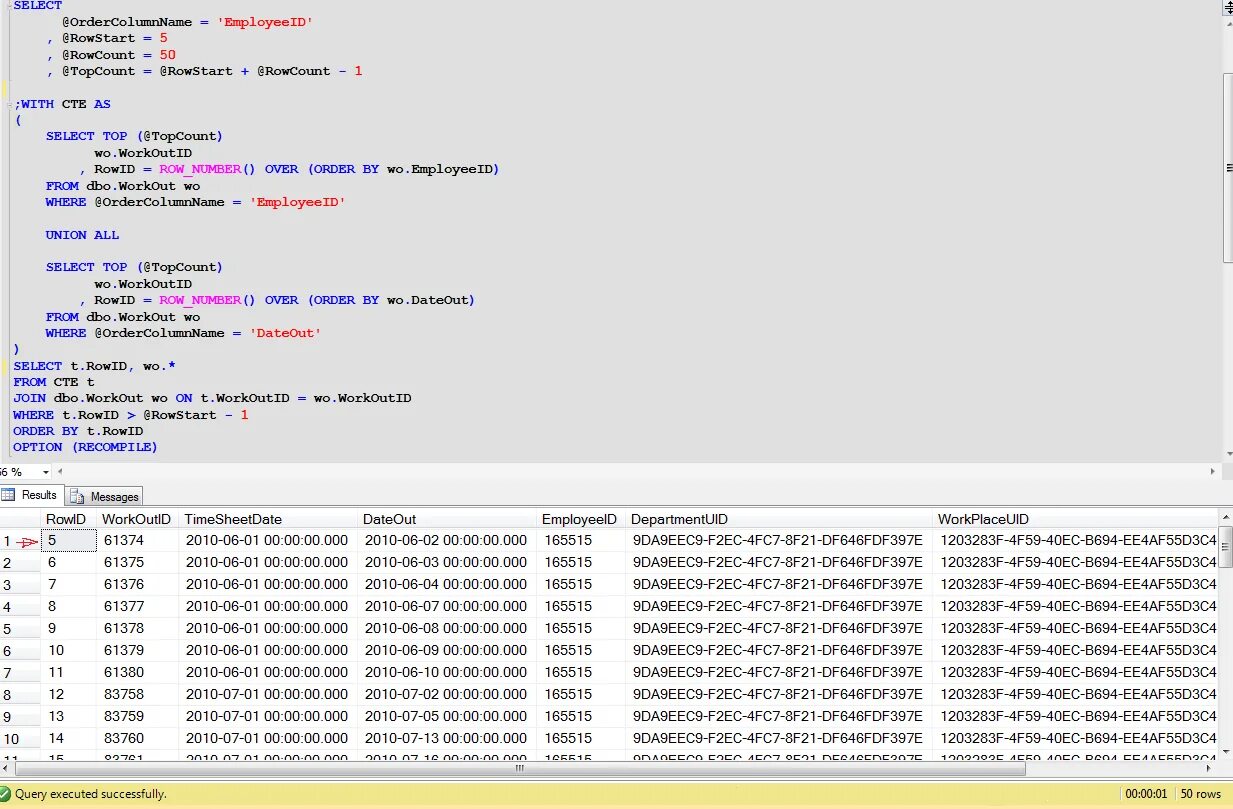Click the 'WHERE t.RowID > @RowStart - 1' line

click(x=131, y=415)
